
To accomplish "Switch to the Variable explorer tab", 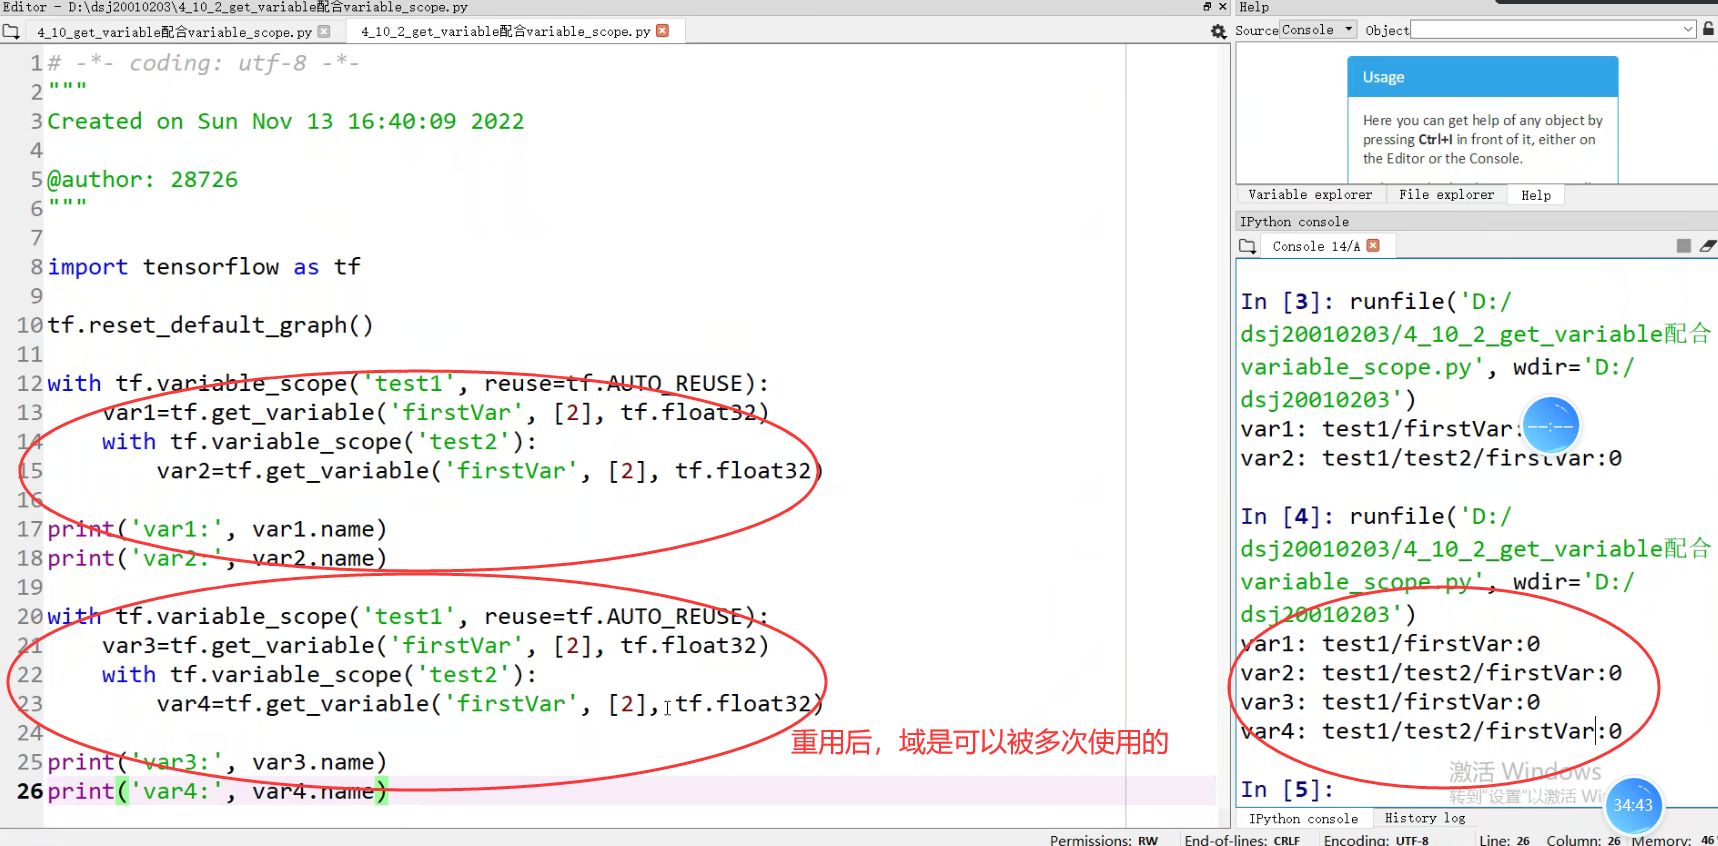I will 1310,195.
